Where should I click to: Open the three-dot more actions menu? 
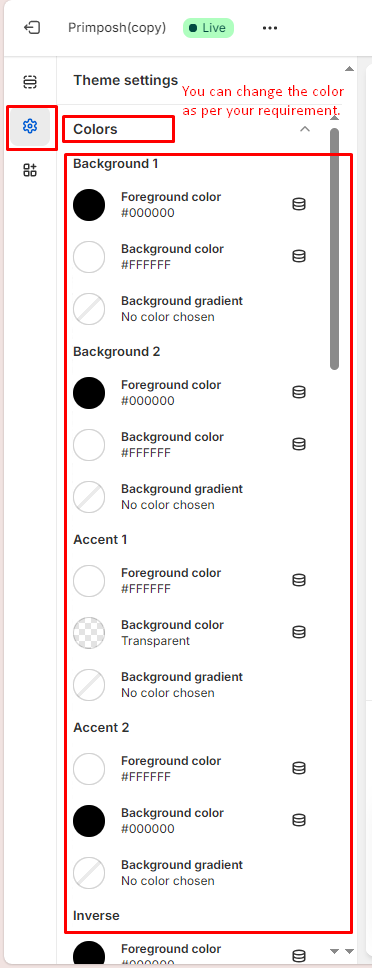coord(270,28)
